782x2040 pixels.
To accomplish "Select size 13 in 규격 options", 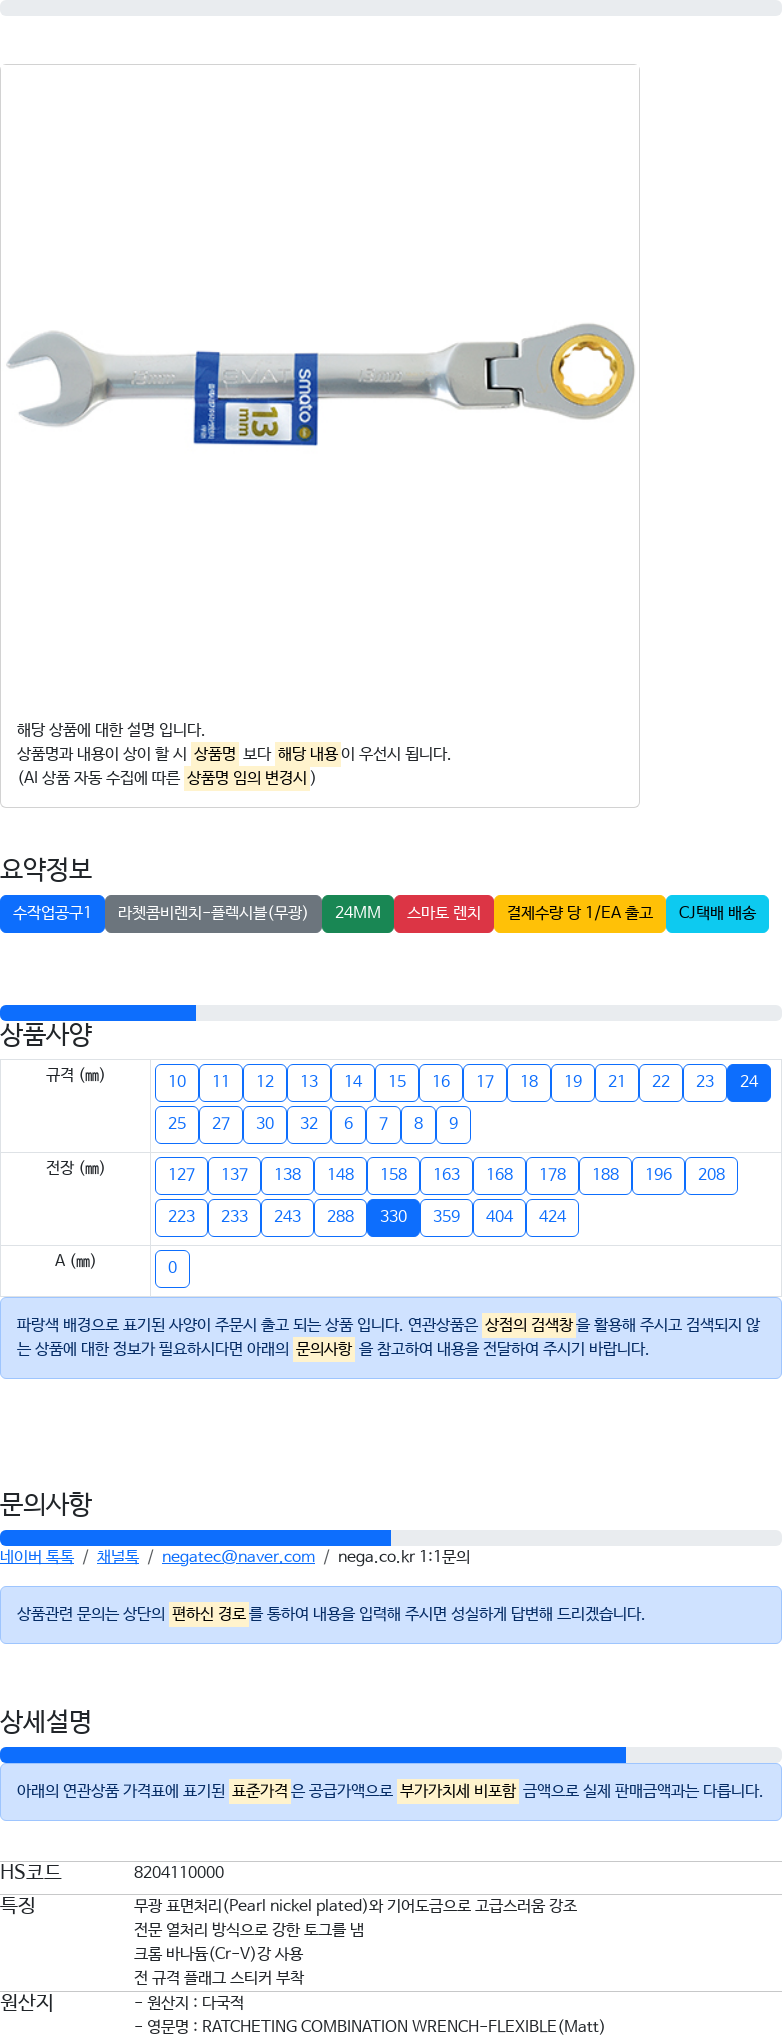I will point(309,1082).
